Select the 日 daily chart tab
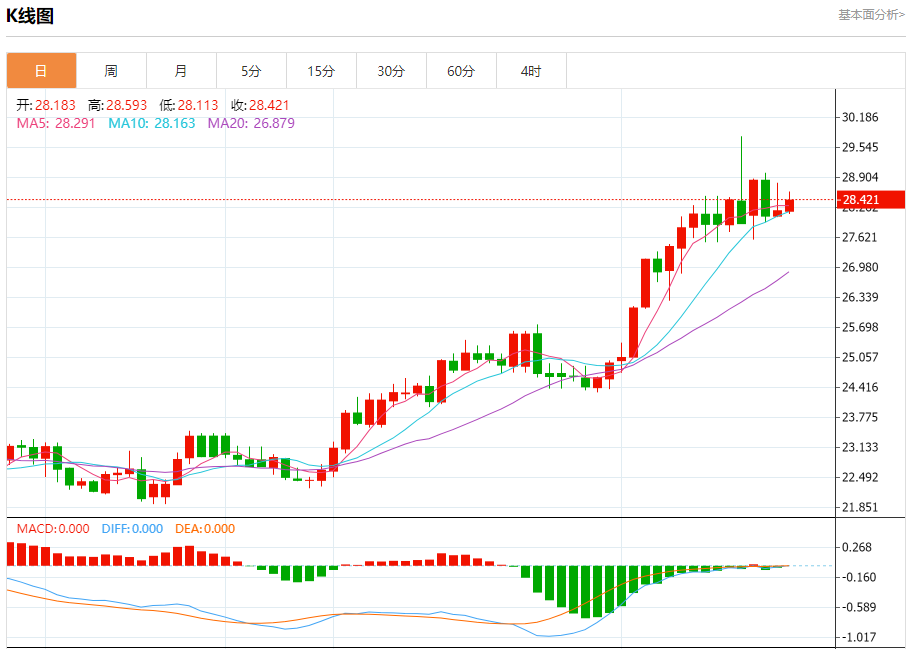Image resolution: width=910 pixels, height=649 pixels. click(x=41, y=71)
